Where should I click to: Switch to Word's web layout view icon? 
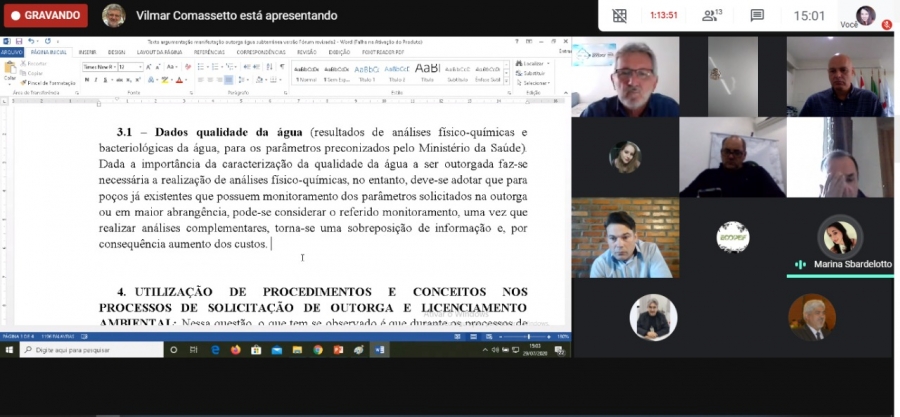pyautogui.click(x=489, y=336)
